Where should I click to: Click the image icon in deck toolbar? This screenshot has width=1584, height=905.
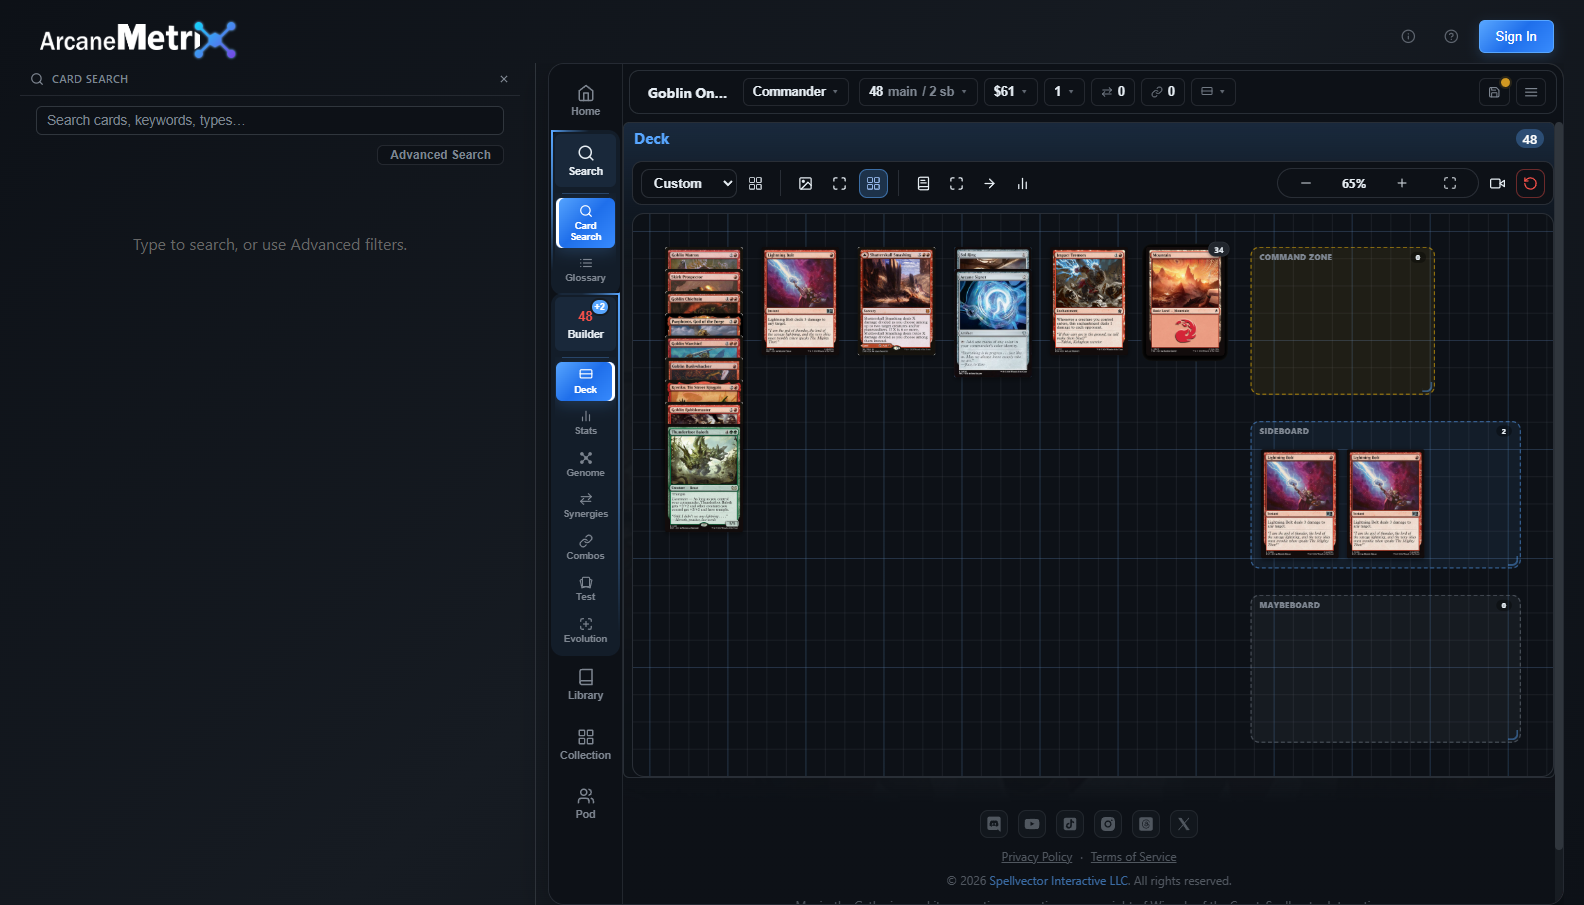805,183
